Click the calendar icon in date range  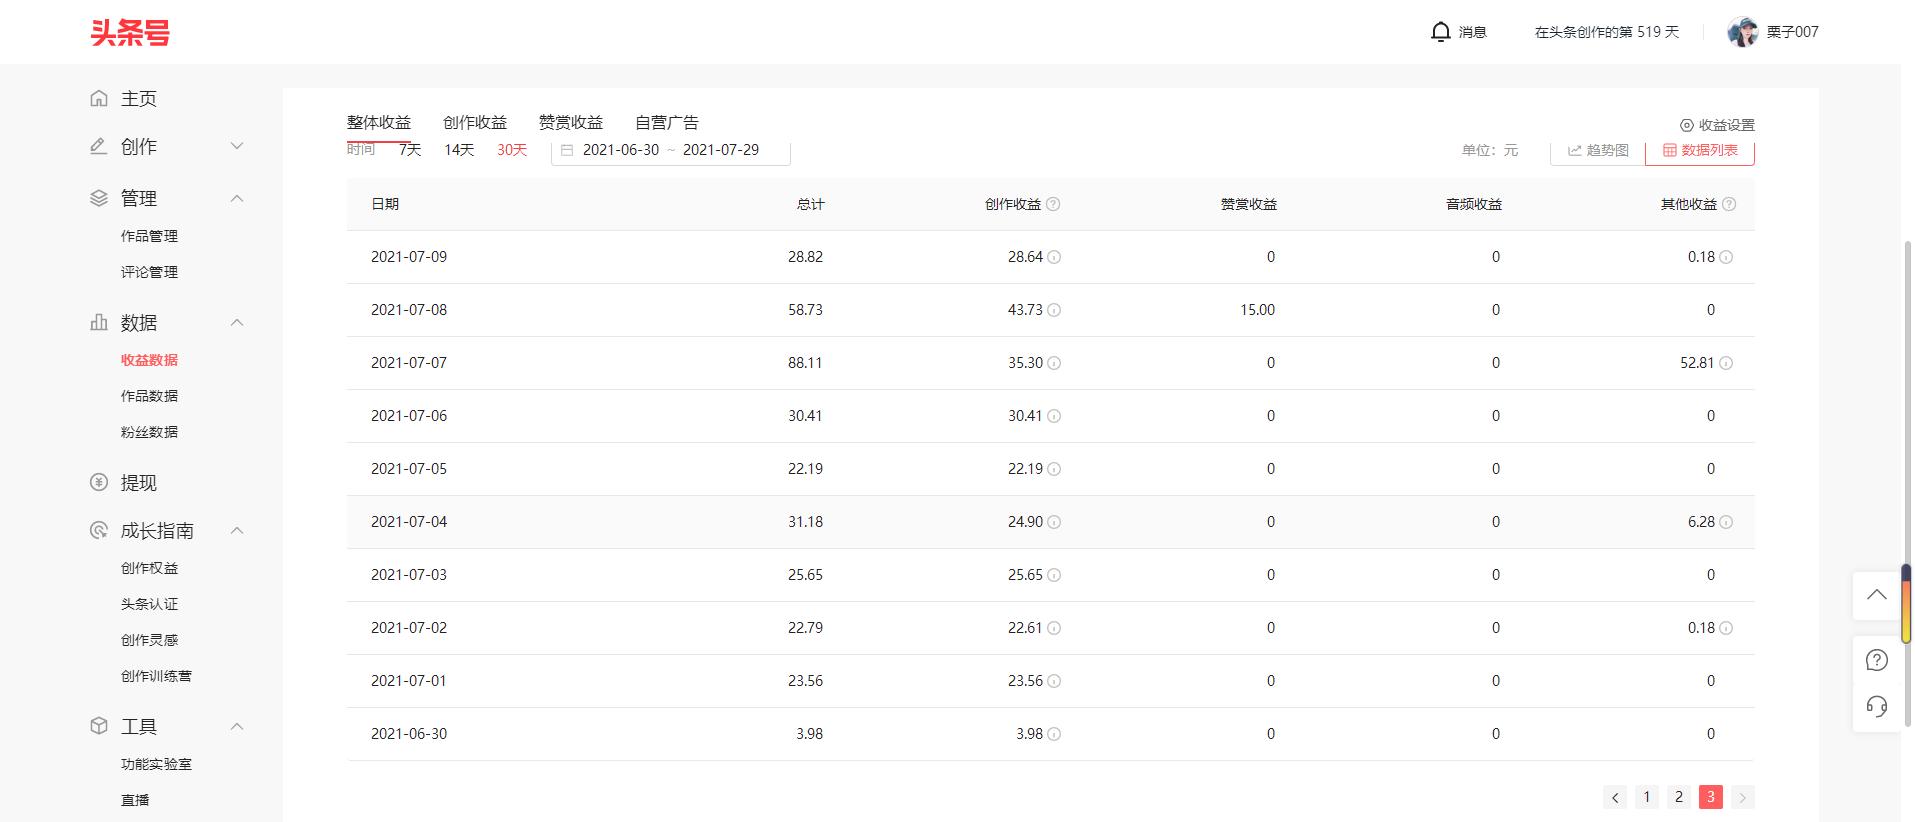(x=567, y=150)
